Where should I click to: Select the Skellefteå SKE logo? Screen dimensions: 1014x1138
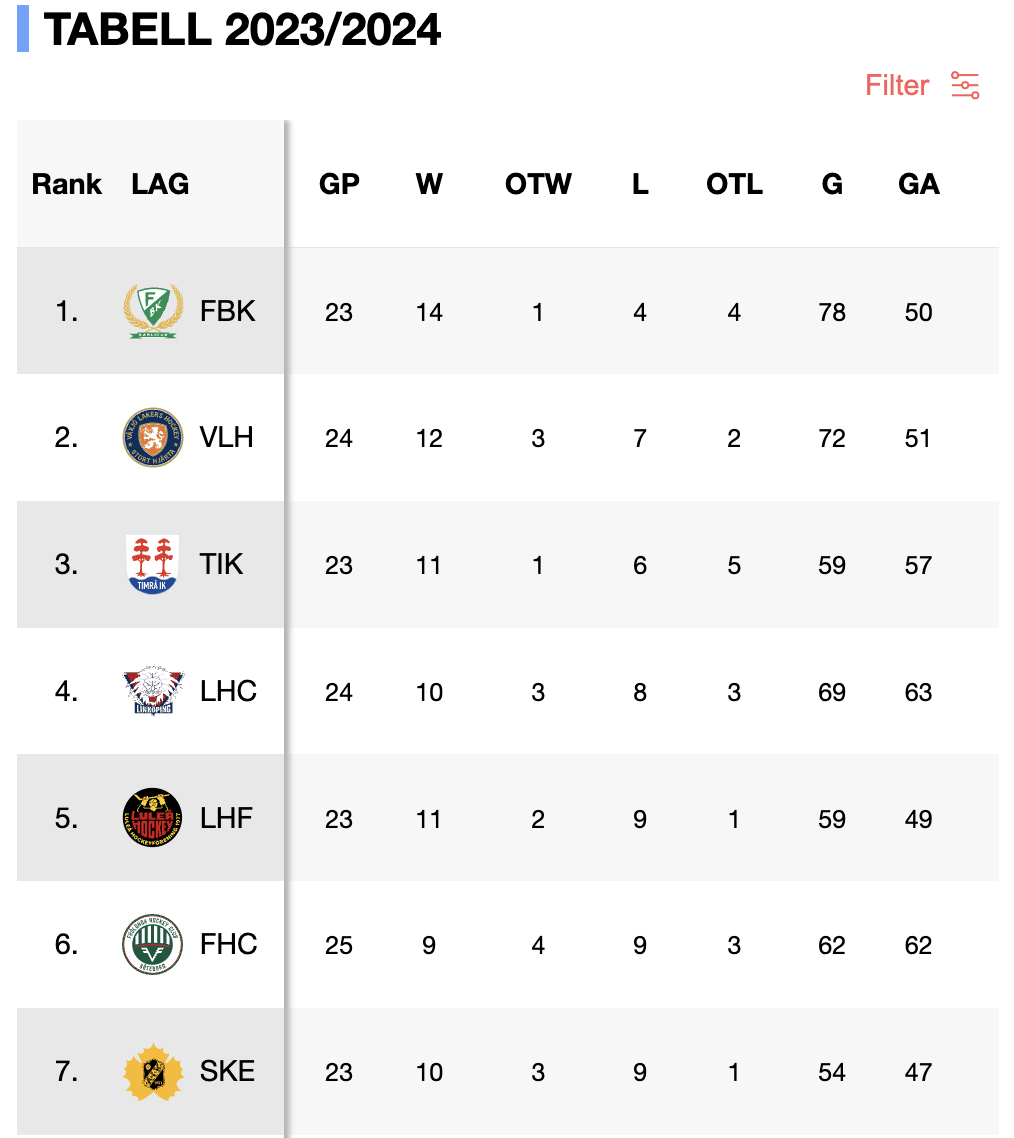click(152, 1072)
